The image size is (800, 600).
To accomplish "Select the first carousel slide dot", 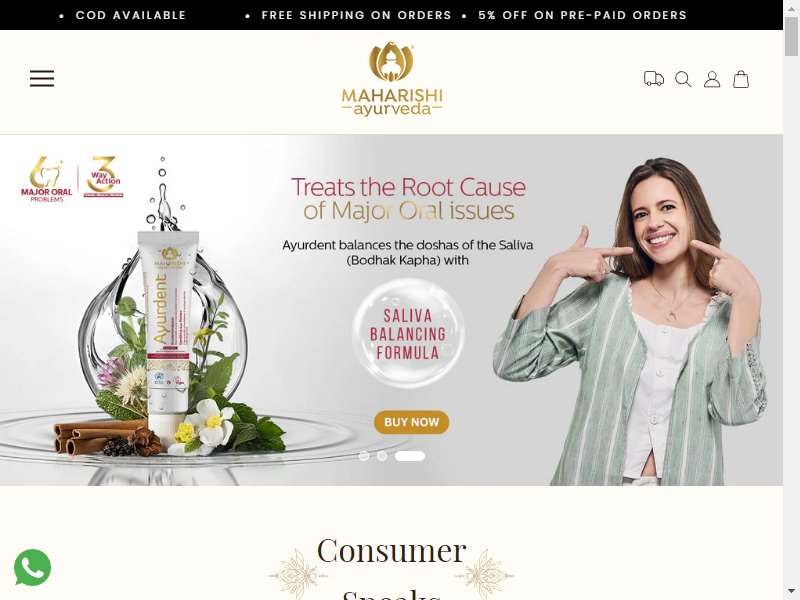I will (x=364, y=456).
